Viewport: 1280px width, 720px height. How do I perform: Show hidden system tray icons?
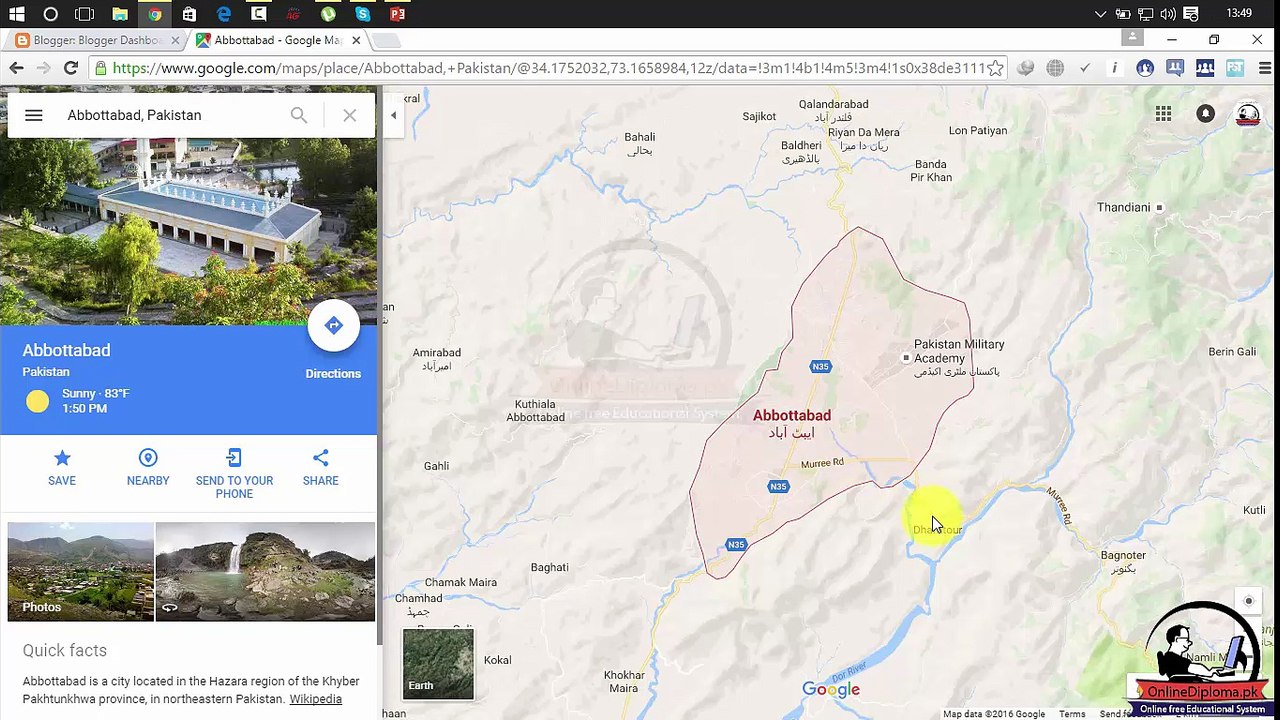pyautogui.click(x=1101, y=14)
